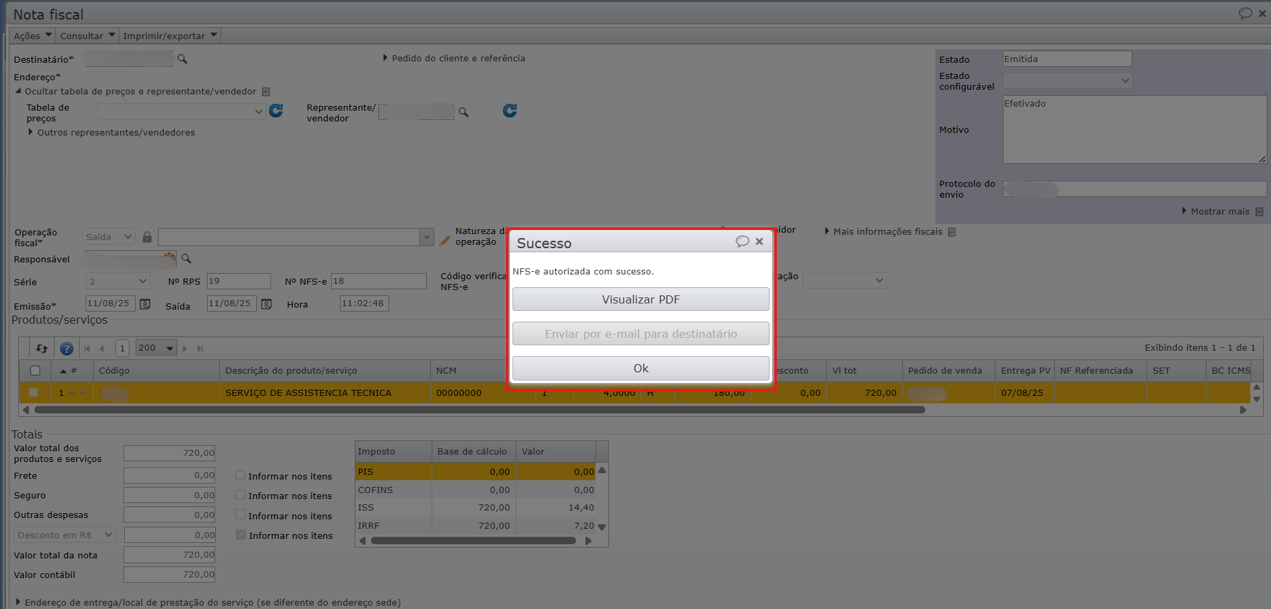Toggle Informar nos itens for Desconto
This screenshot has height=609, width=1271.
pos(240,535)
